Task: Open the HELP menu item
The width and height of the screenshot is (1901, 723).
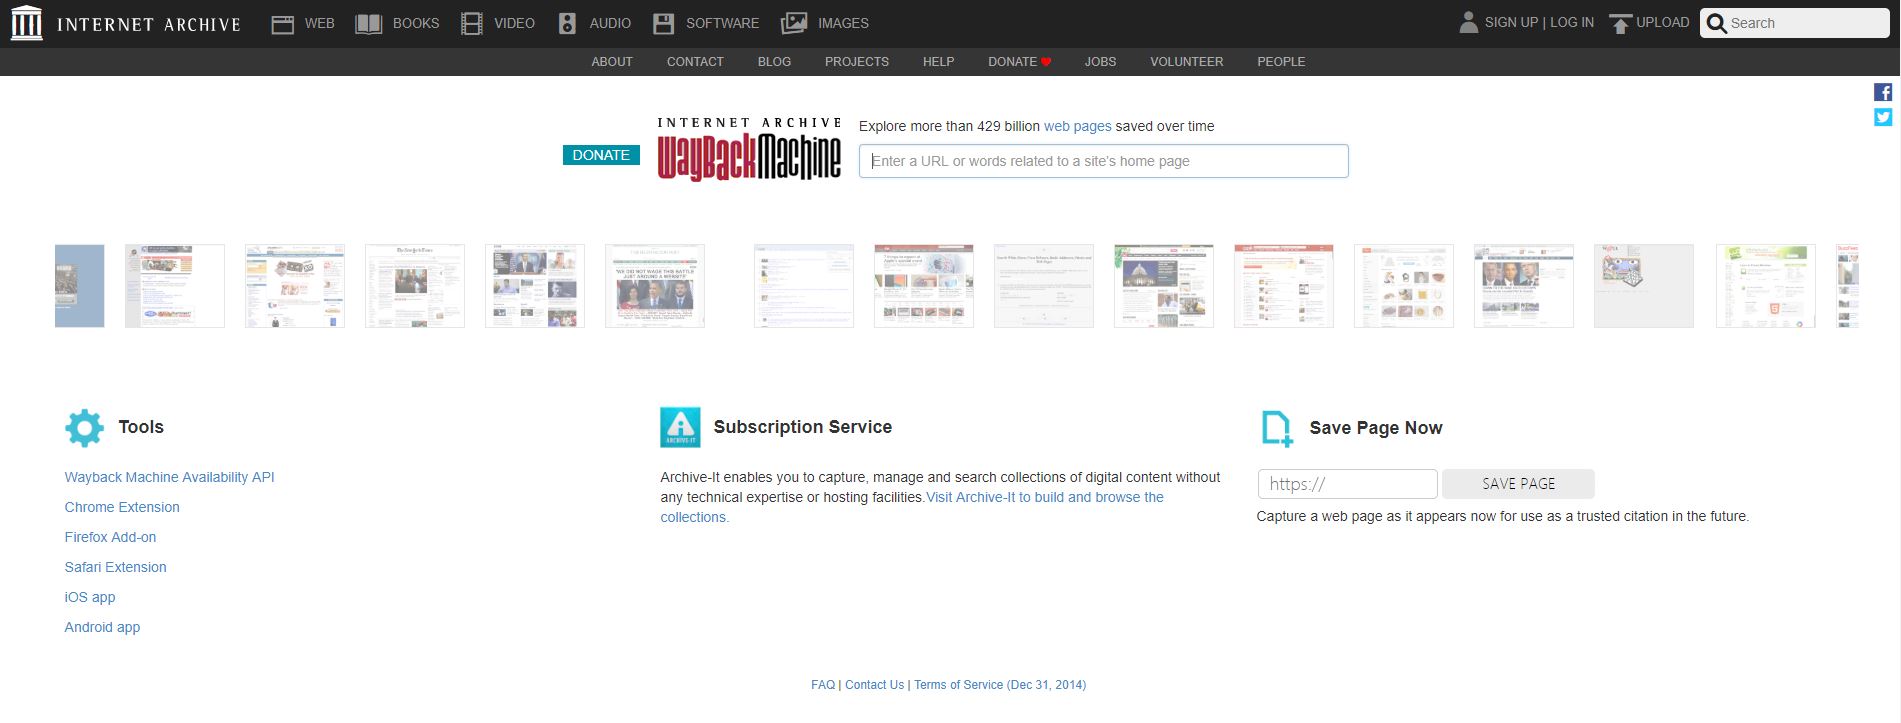Action: click(938, 62)
